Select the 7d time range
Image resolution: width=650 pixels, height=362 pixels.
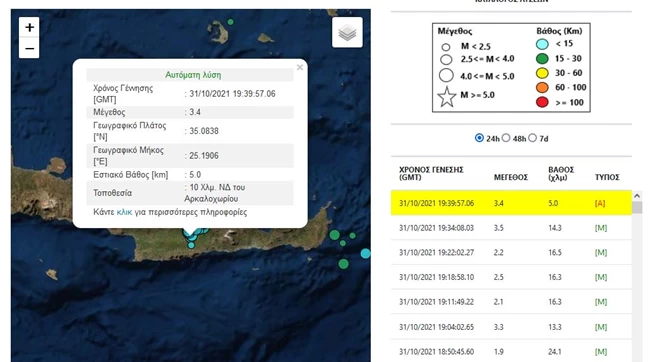click(533, 138)
